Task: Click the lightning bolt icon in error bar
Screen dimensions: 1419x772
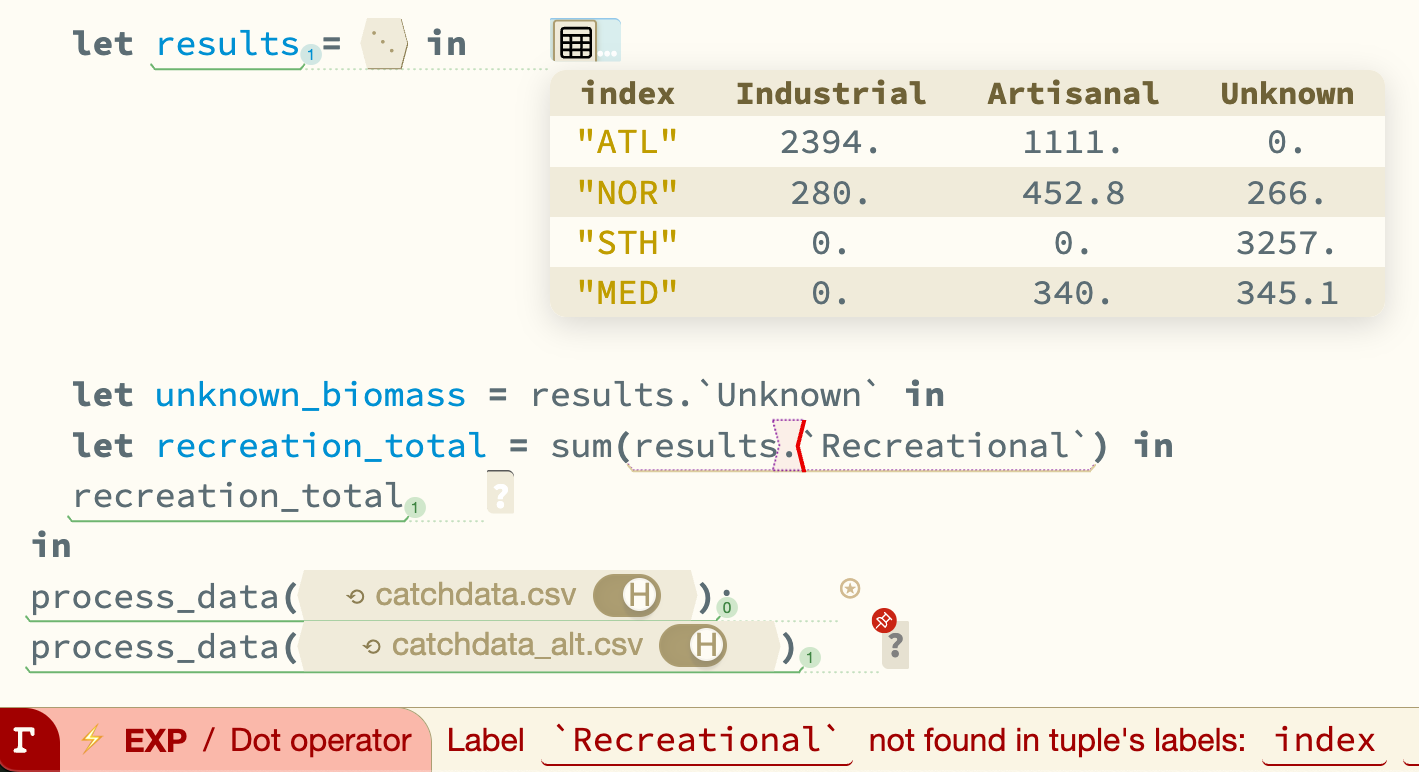Action: click(92, 740)
